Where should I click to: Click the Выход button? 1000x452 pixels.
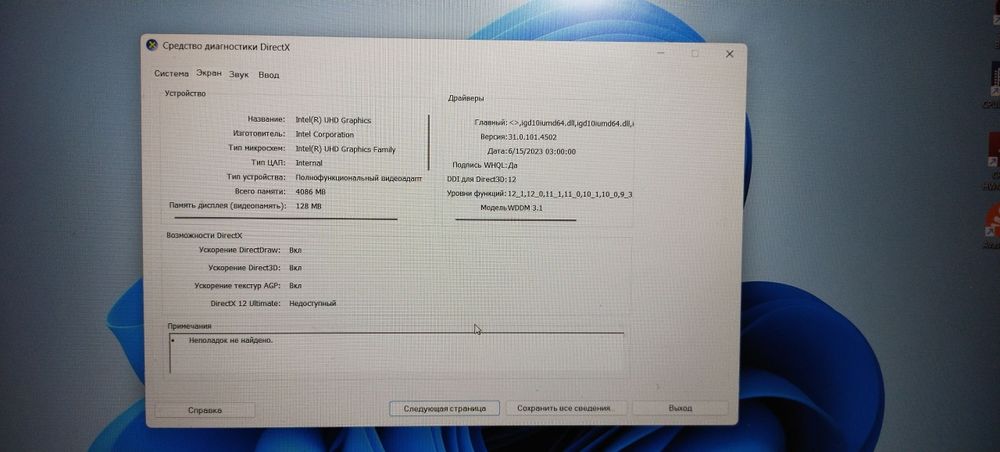click(680, 408)
